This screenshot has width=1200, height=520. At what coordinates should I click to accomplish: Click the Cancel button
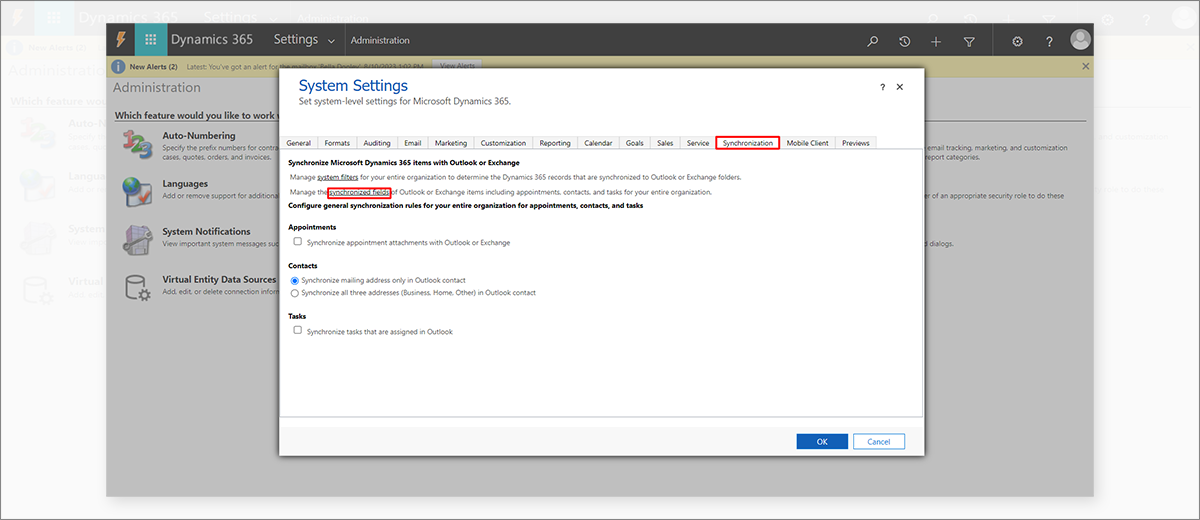[x=879, y=441]
